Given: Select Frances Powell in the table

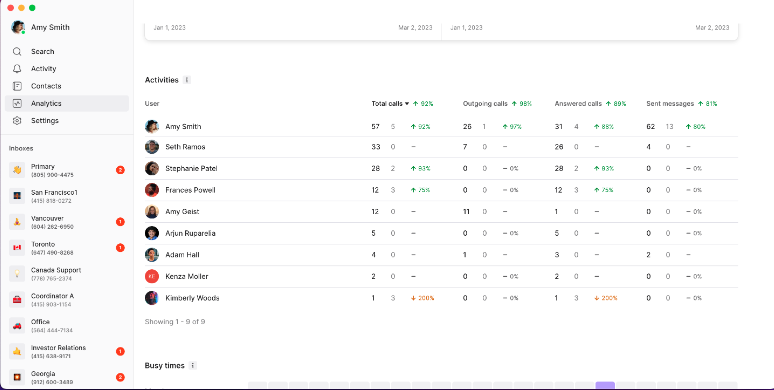Looking at the screenshot, I should tap(190, 190).
